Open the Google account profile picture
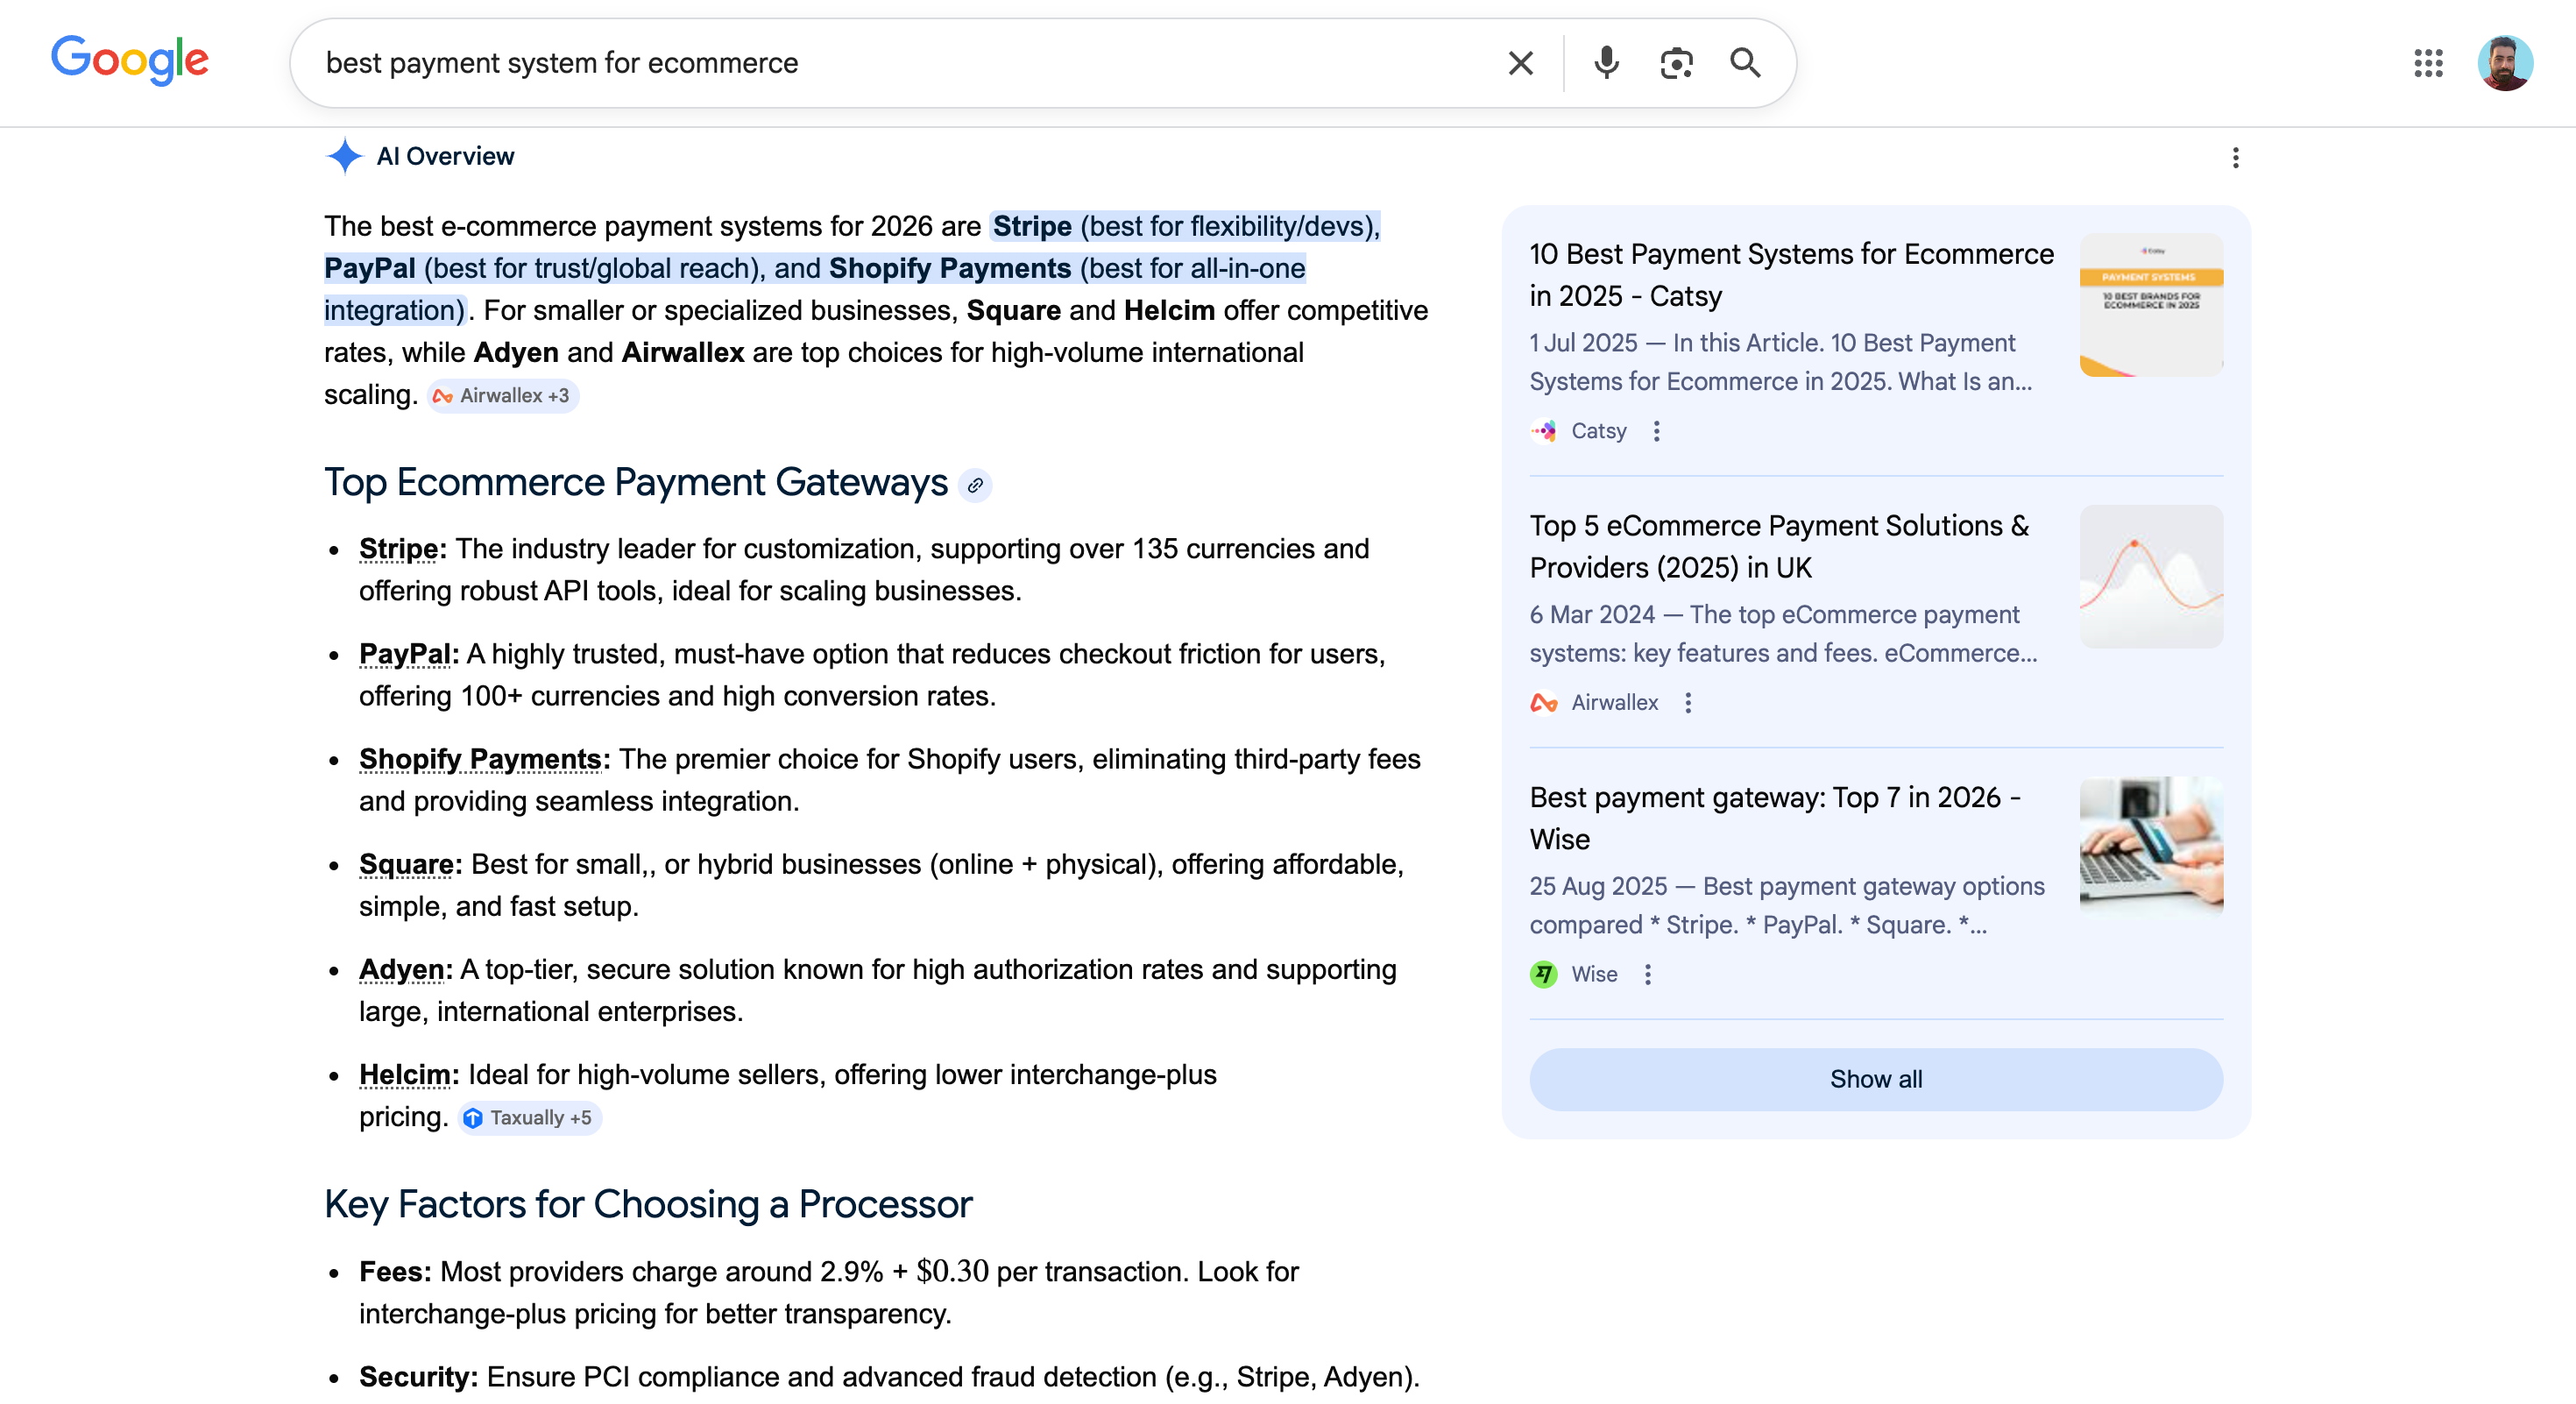Viewport: 2576px width, 1404px height. tap(2504, 63)
